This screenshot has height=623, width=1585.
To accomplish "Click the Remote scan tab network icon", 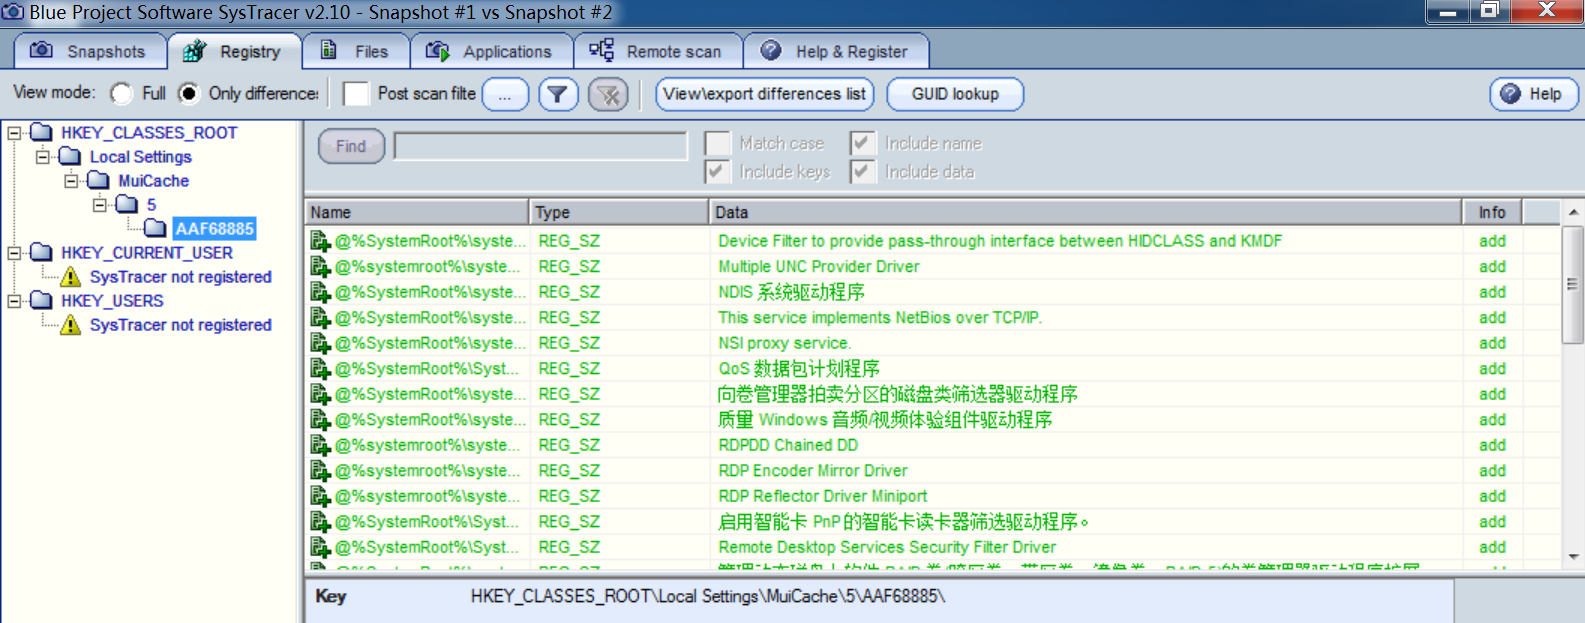I will pos(601,50).
